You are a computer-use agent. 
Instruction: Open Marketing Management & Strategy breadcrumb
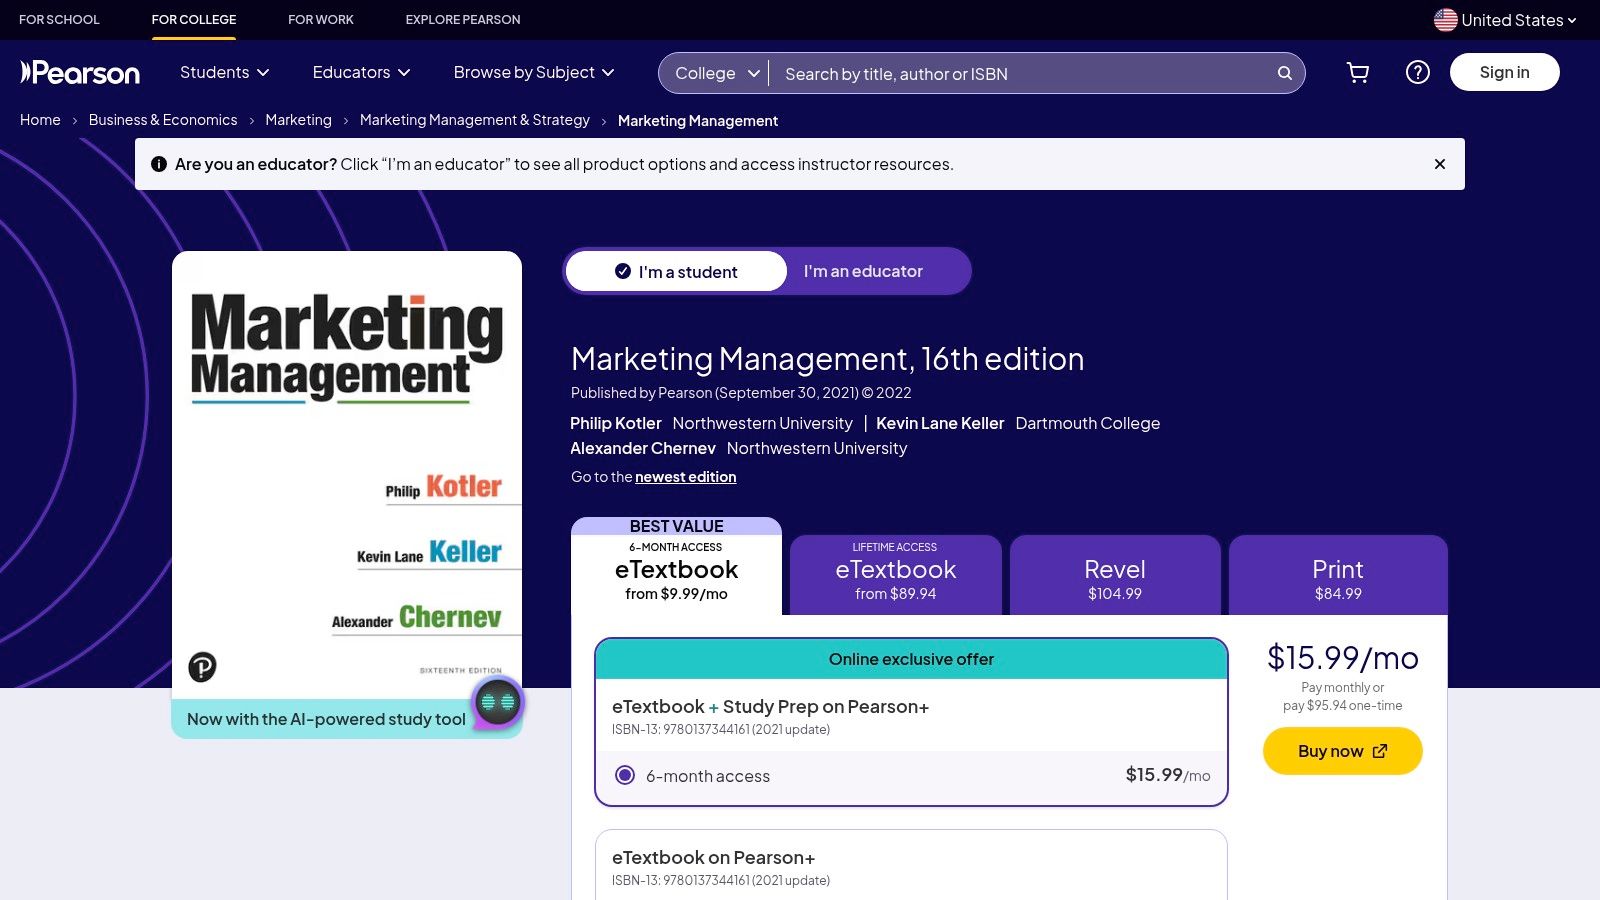click(x=475, y=120)
